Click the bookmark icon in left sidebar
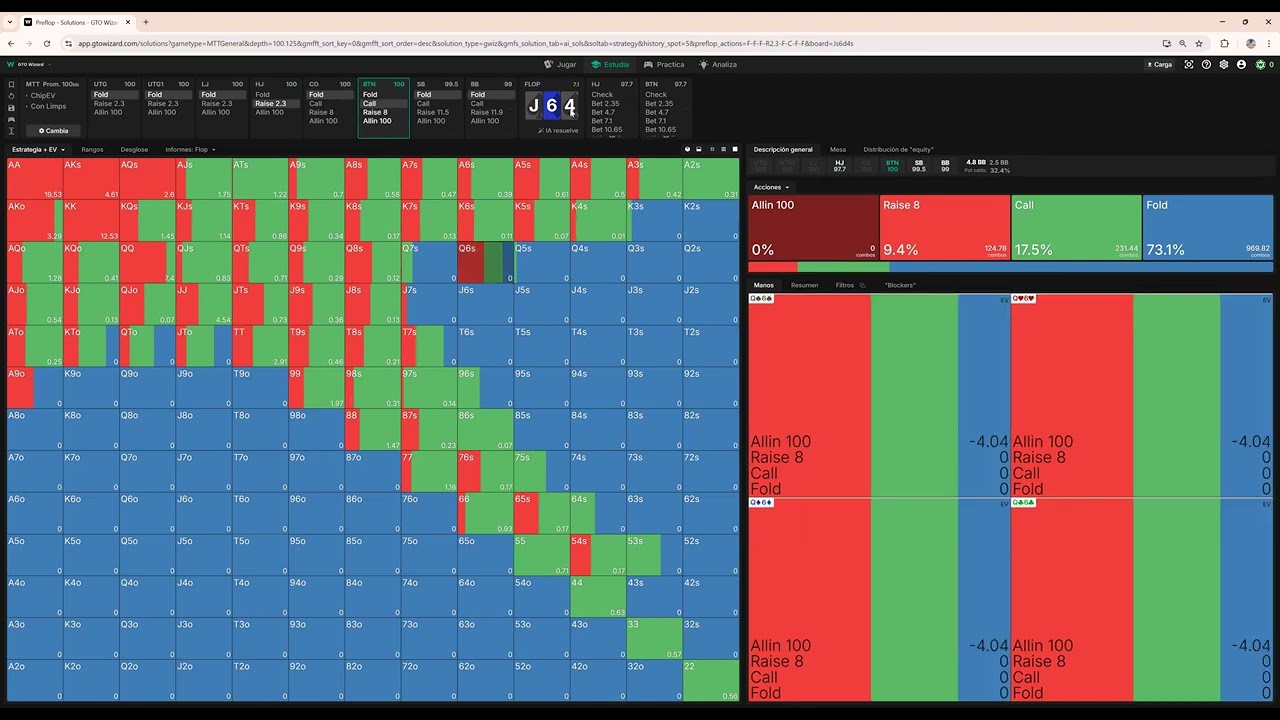The width and height of the screenshot is (1280, 720). 11,85
